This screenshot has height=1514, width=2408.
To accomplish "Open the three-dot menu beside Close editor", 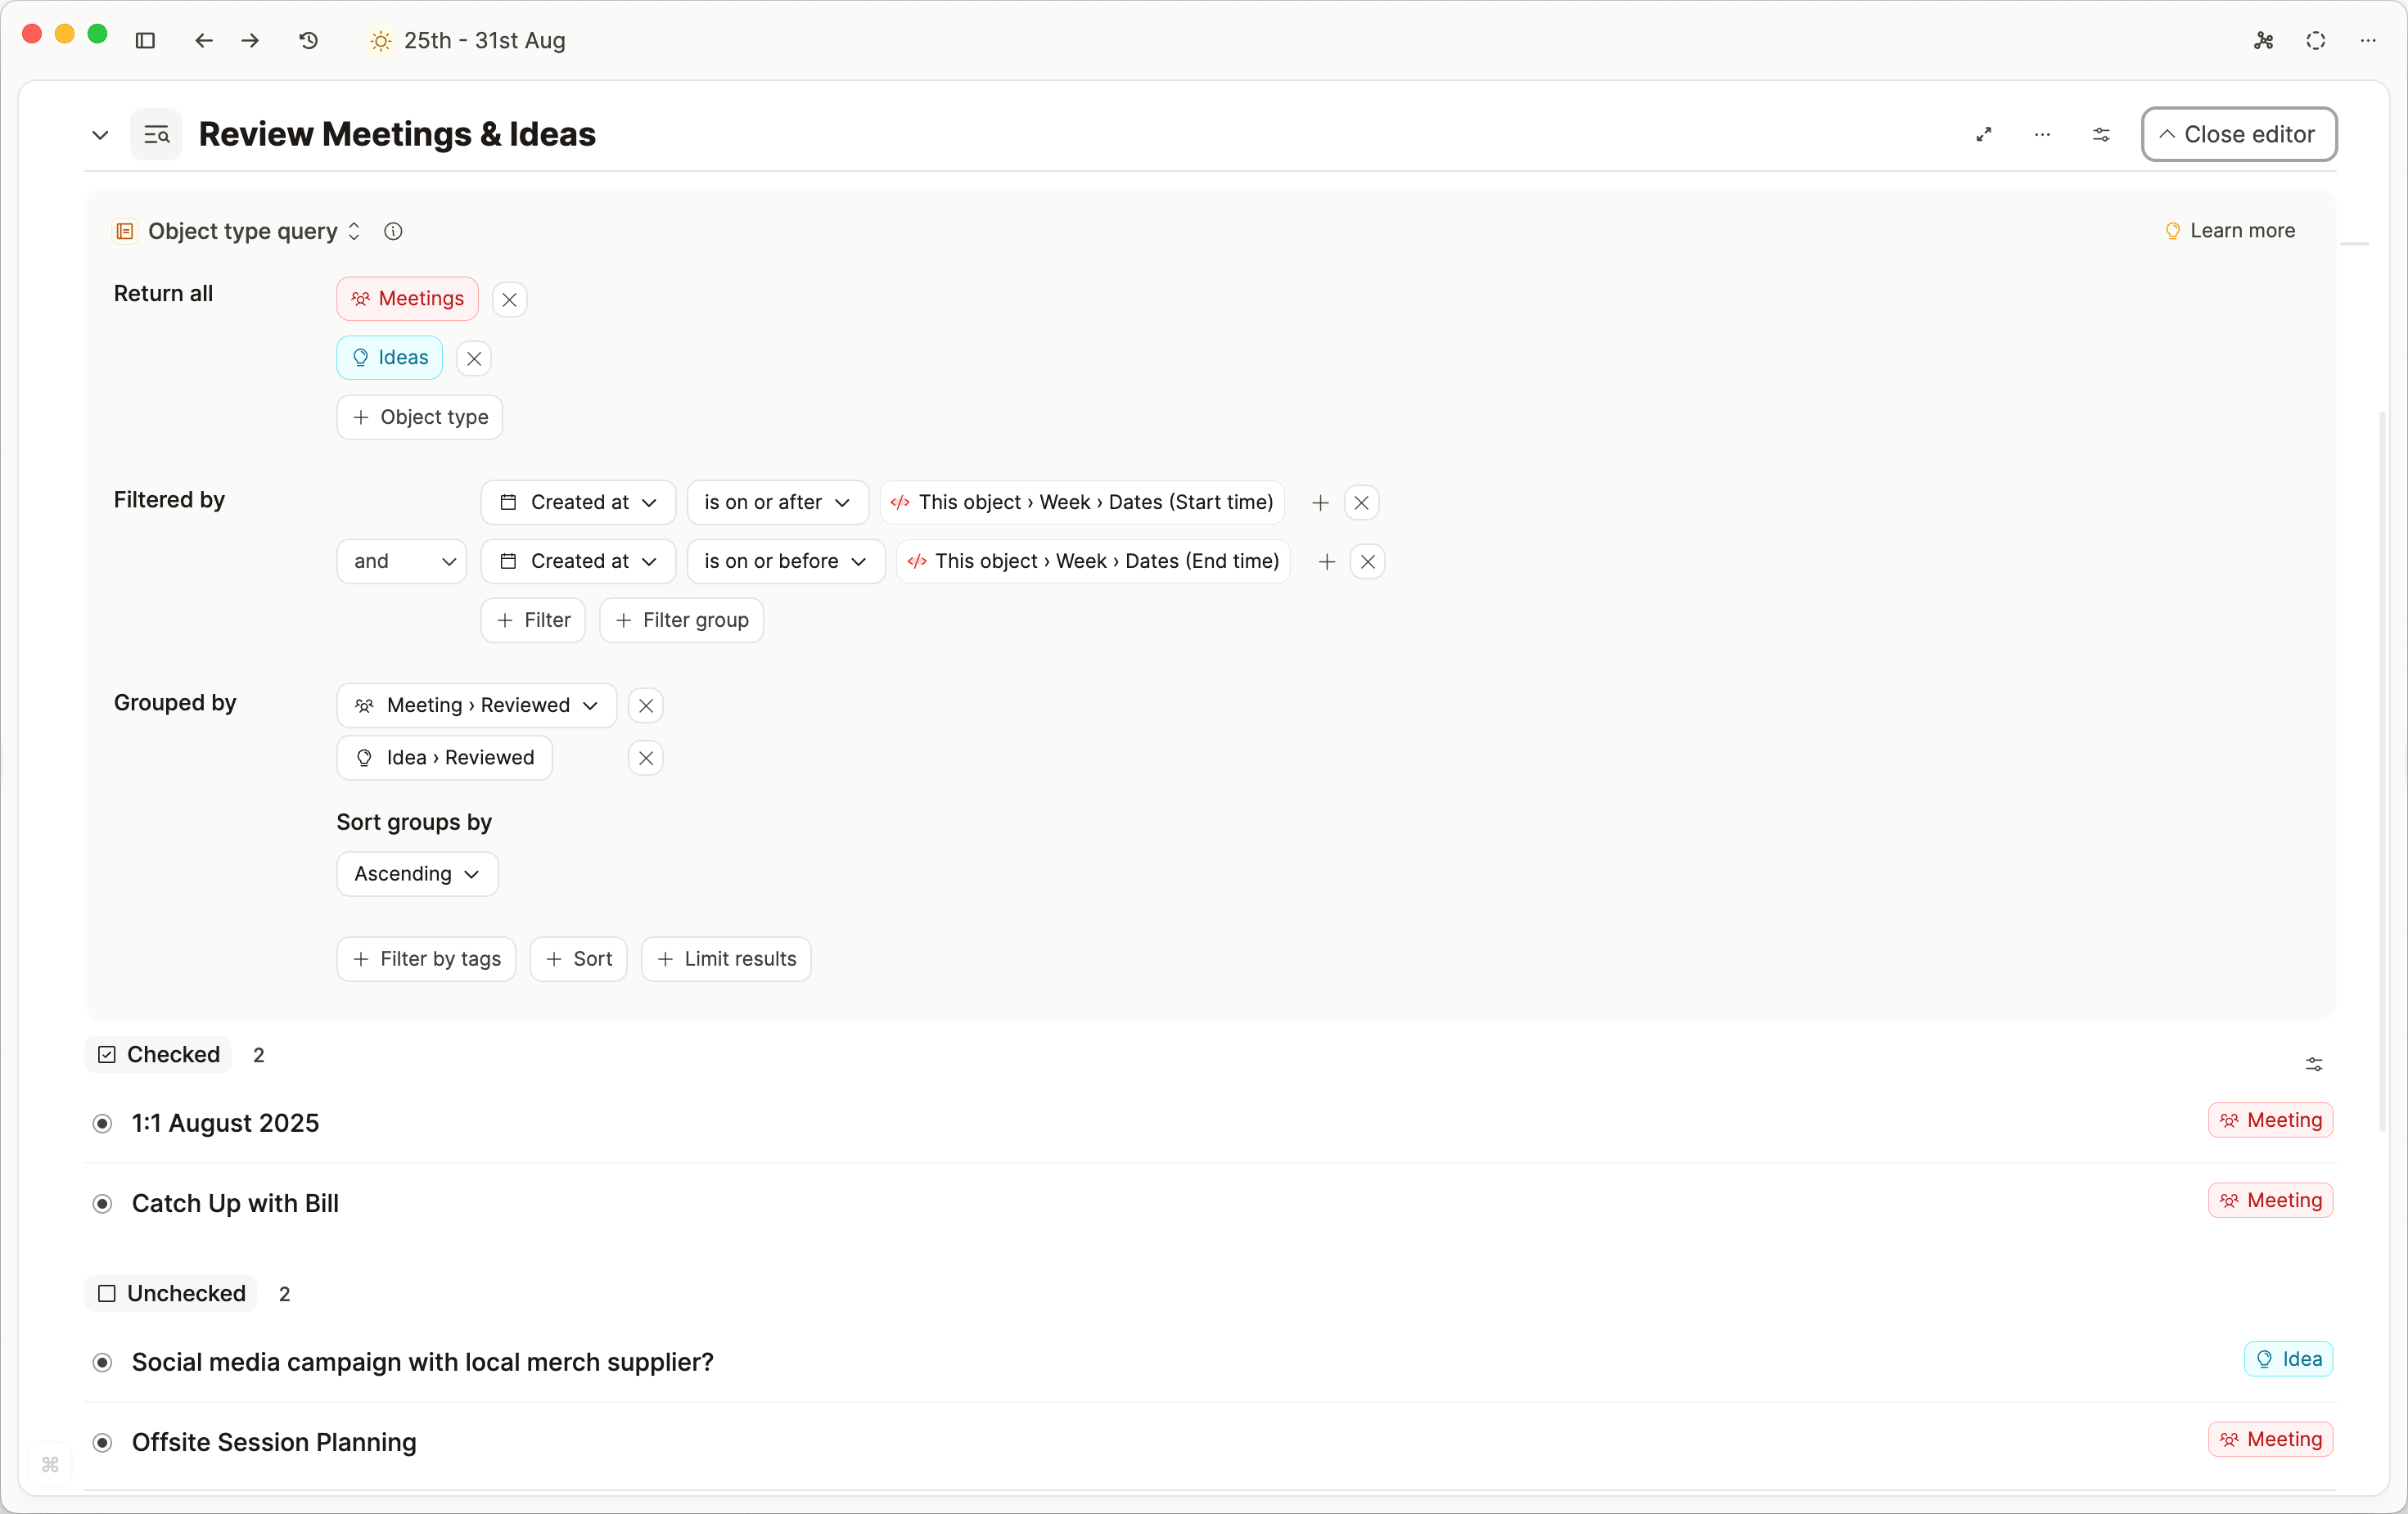I will point(2043,134).
